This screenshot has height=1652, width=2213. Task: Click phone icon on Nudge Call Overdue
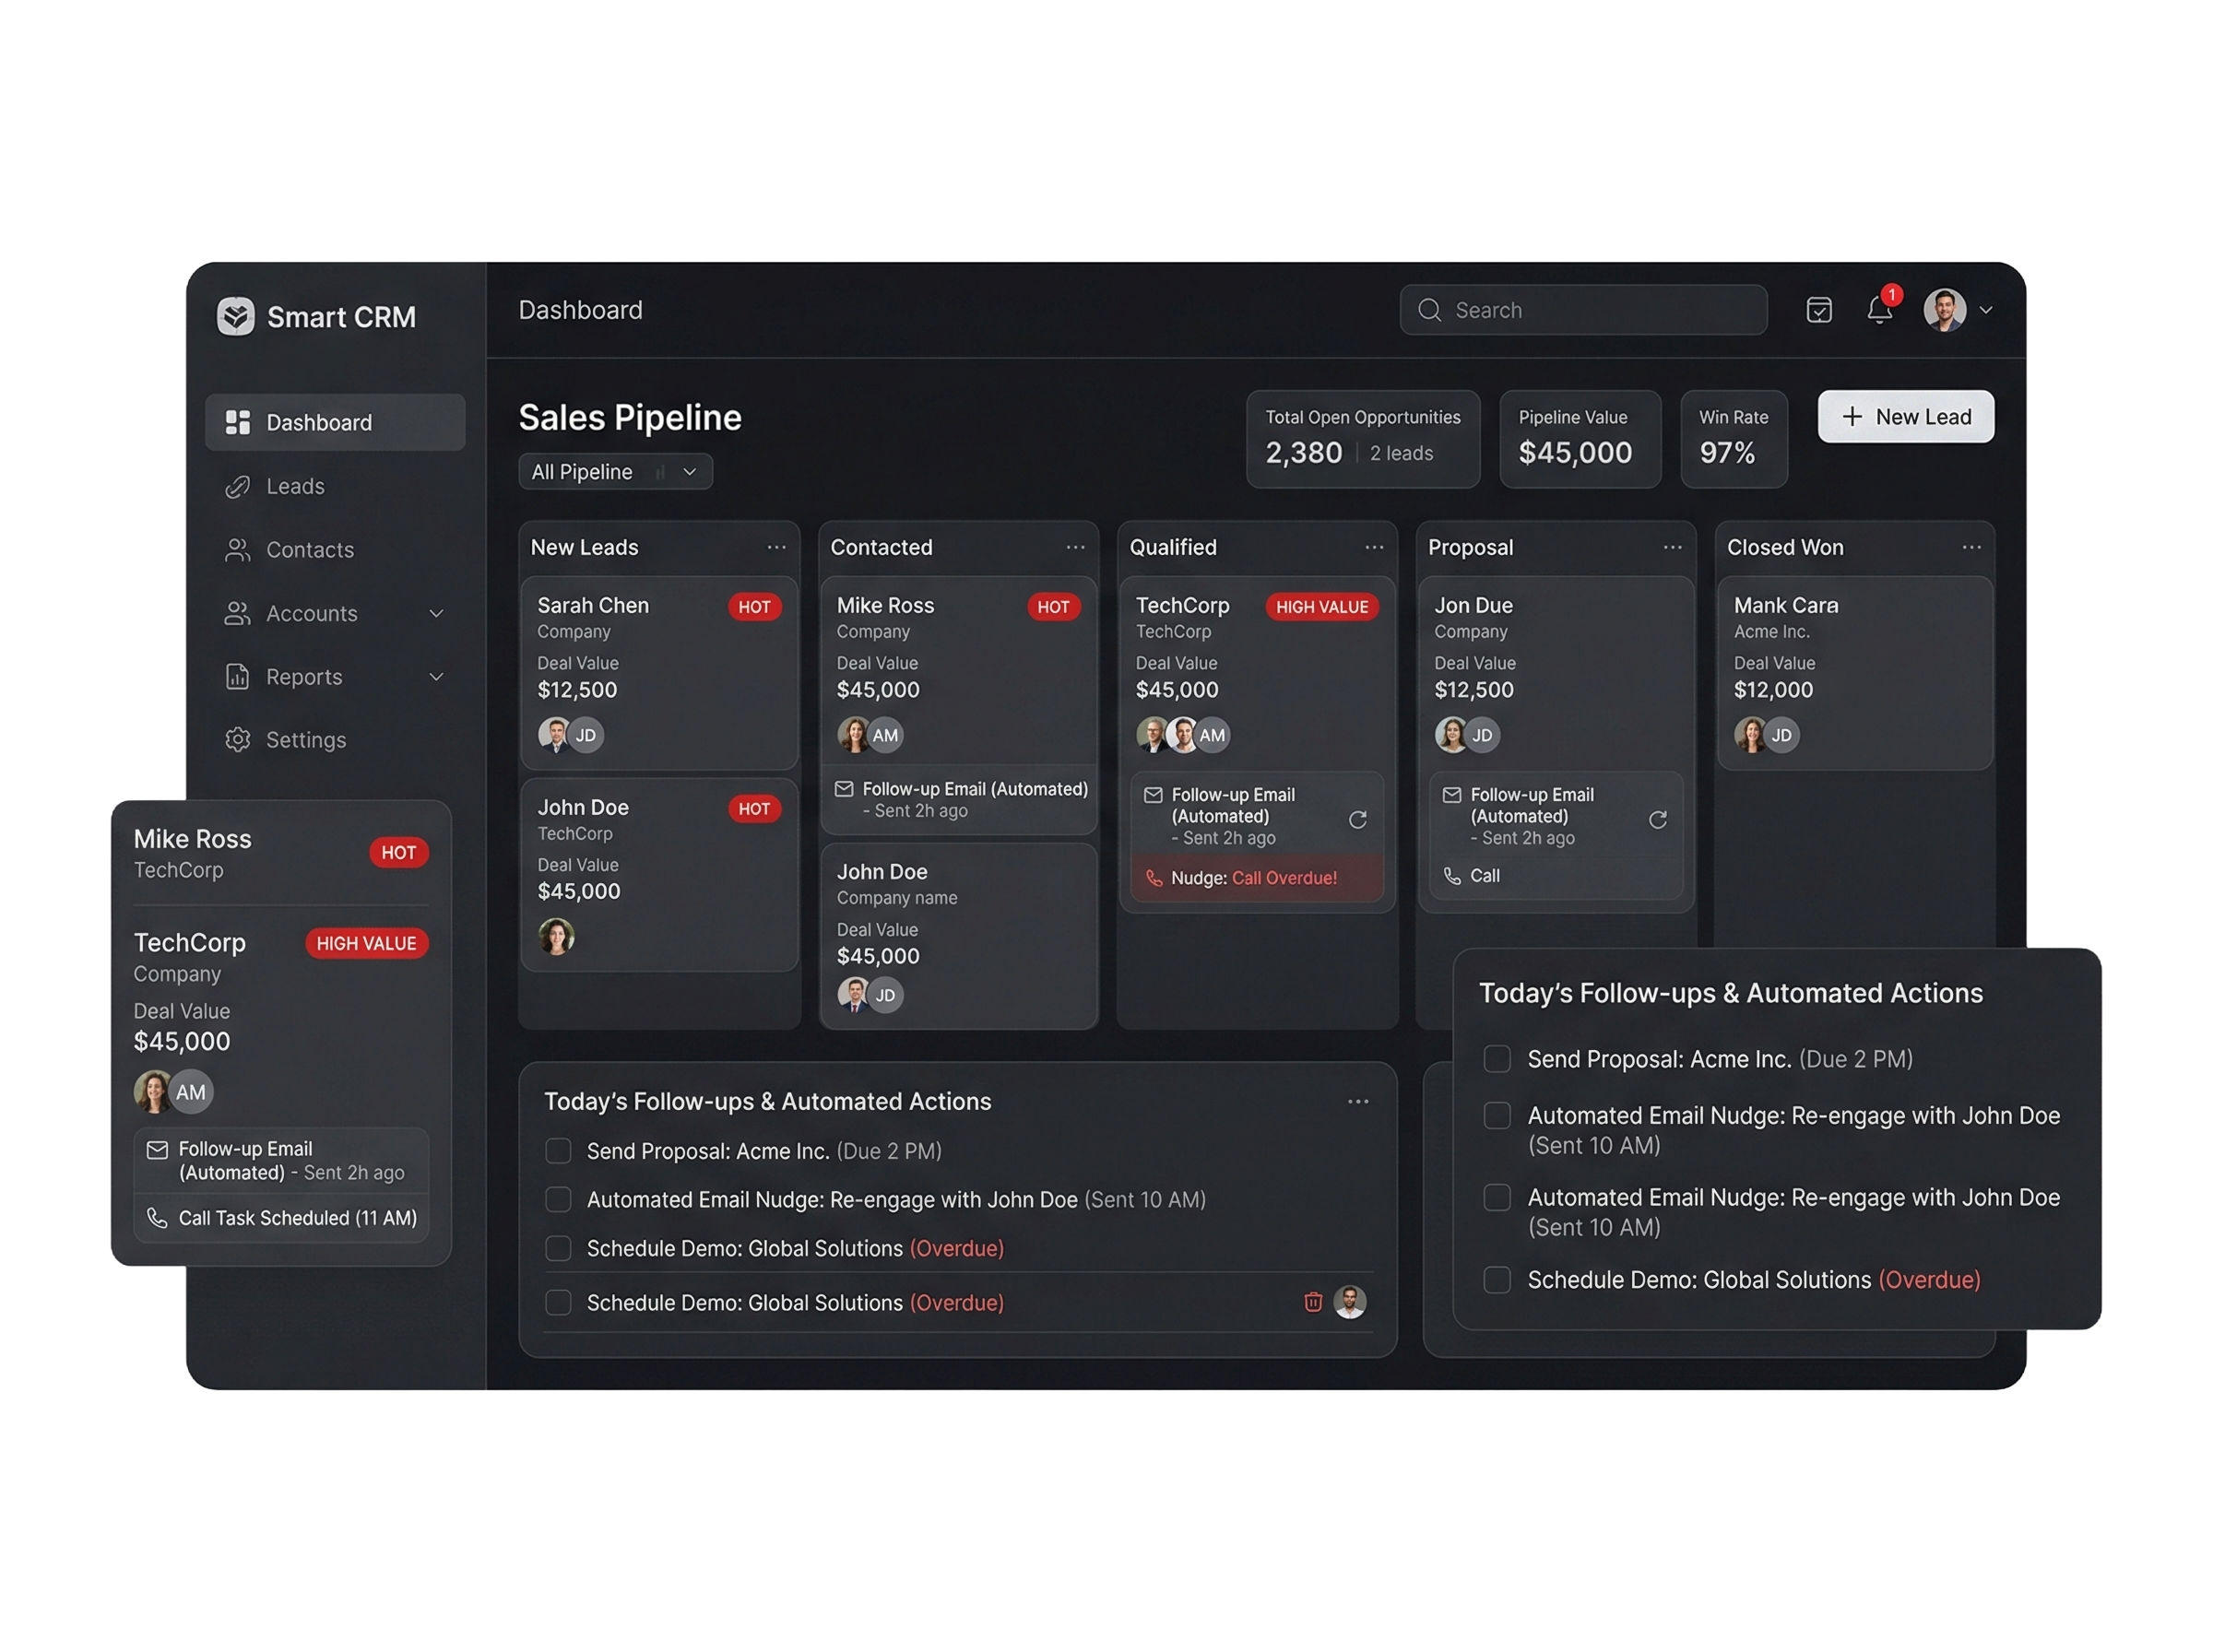coord(1154,878)
